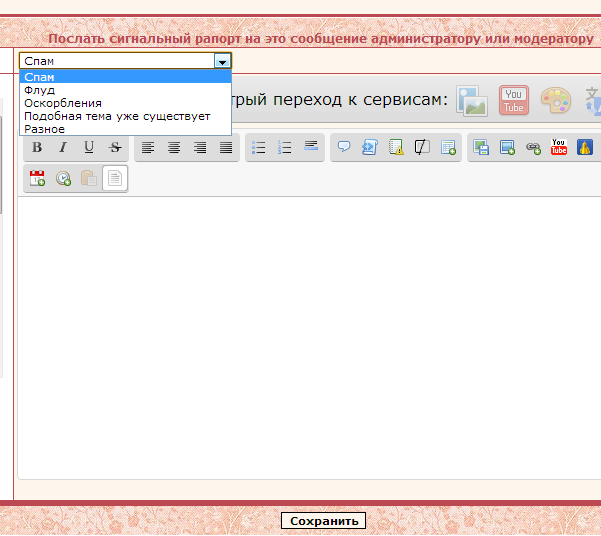Viewport: 601px width, 536px height.
Task: Insert a quote speech bubble
Action: coord(344,147)
